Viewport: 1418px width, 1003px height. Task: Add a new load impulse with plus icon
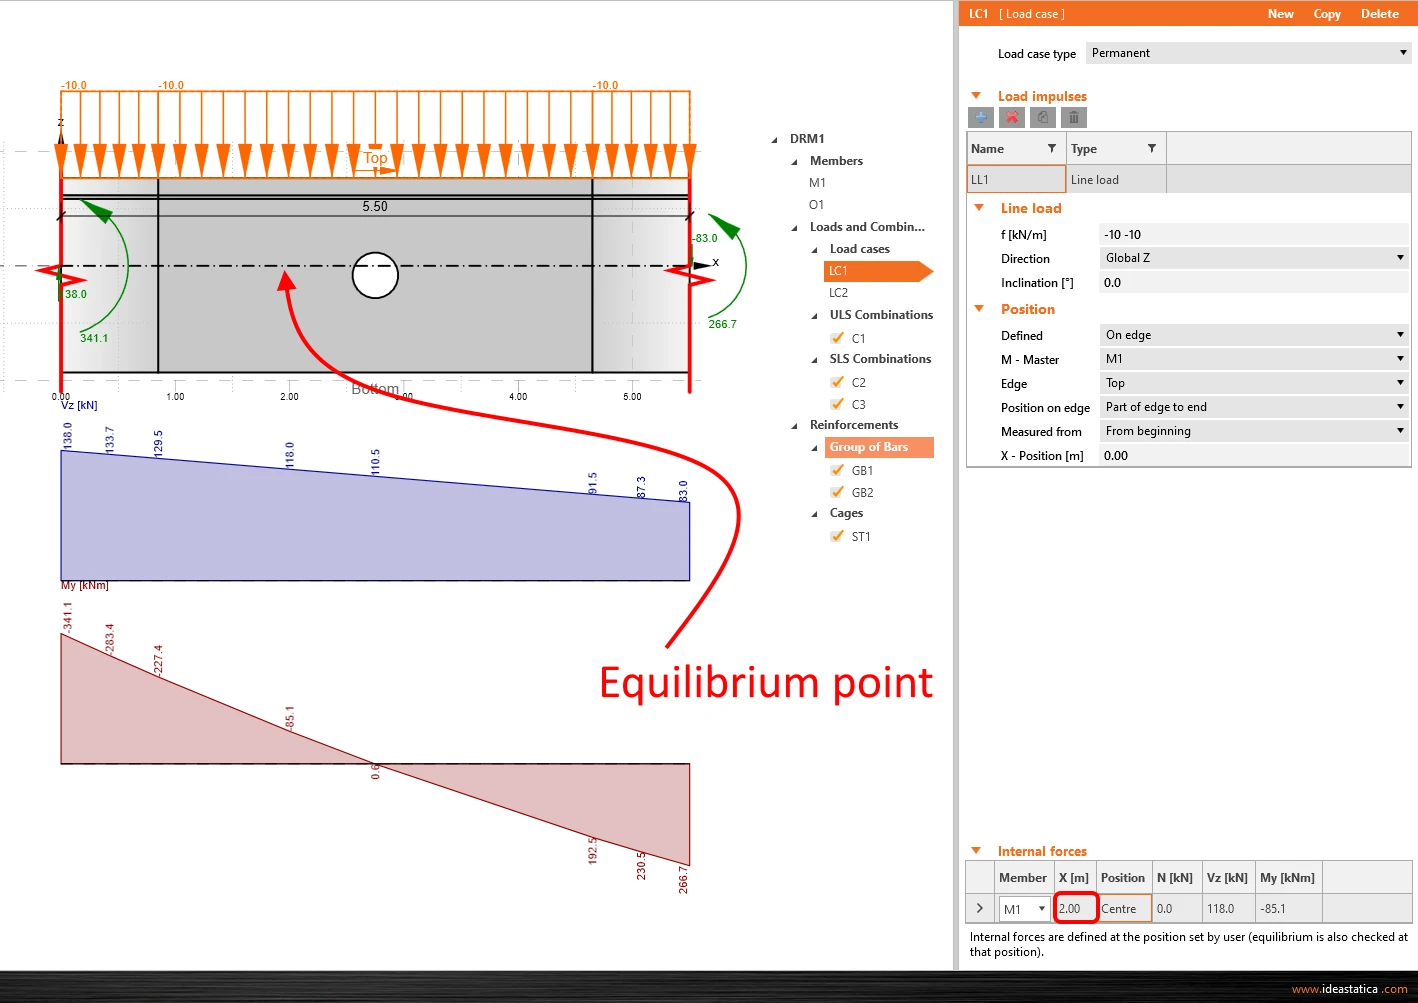click(x=981, y=117)
